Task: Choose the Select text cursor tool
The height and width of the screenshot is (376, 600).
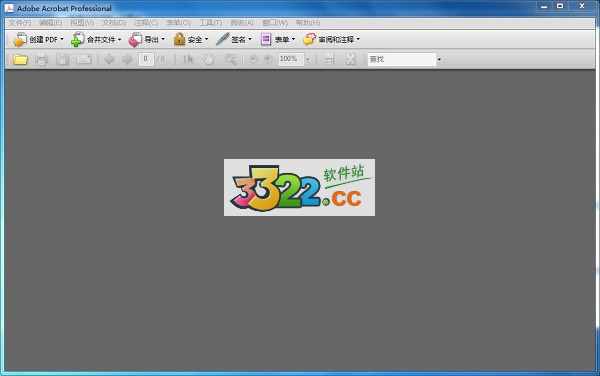Action: pos(188,59)
